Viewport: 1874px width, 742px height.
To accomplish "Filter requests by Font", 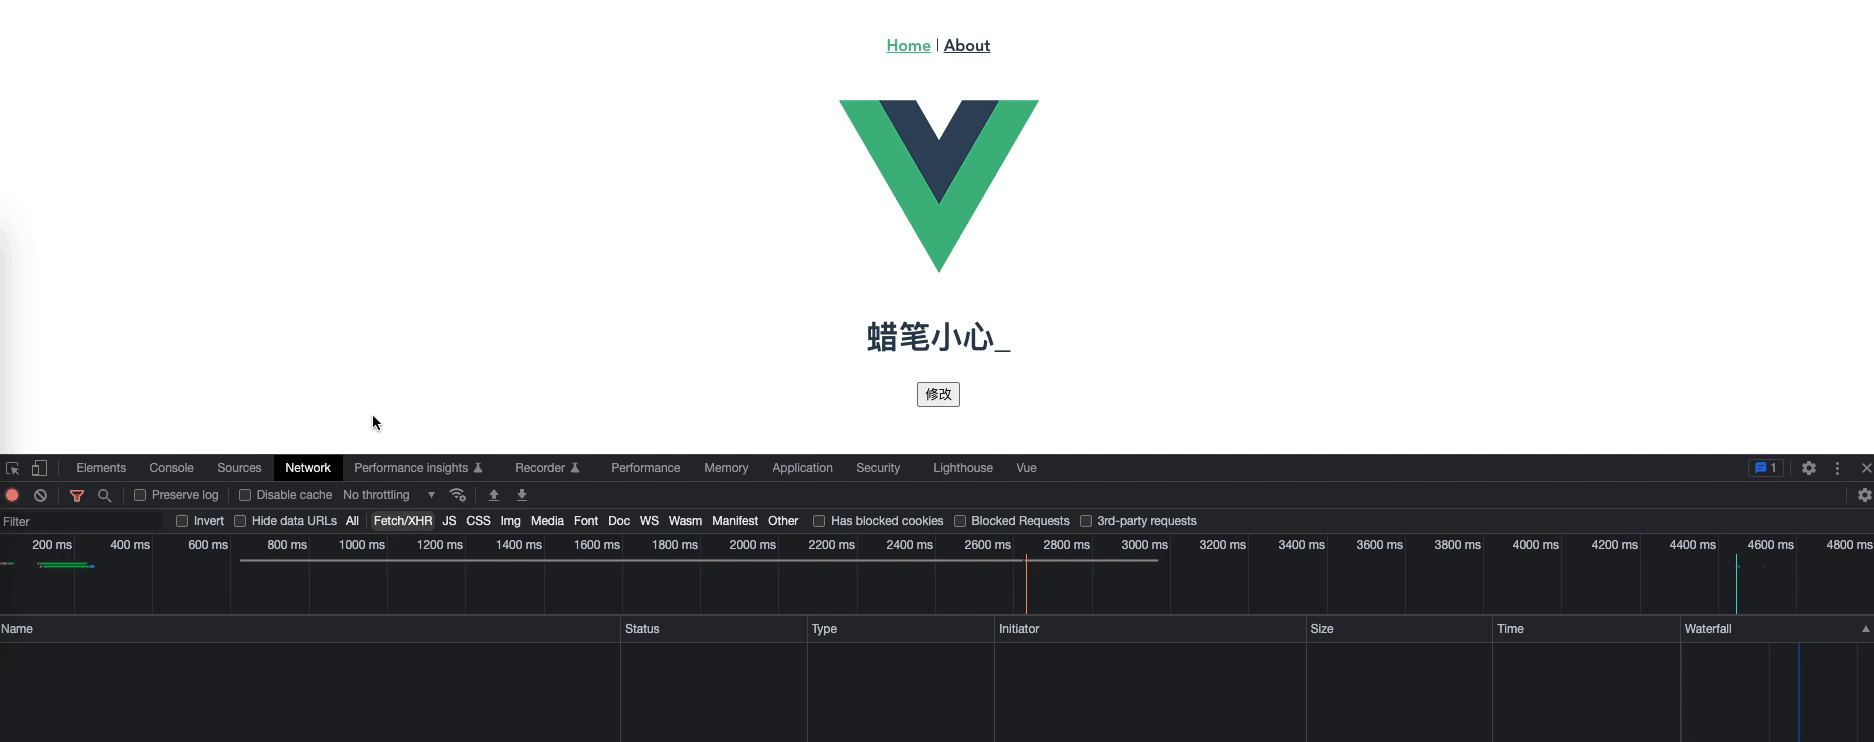I will tap(586, 521).
